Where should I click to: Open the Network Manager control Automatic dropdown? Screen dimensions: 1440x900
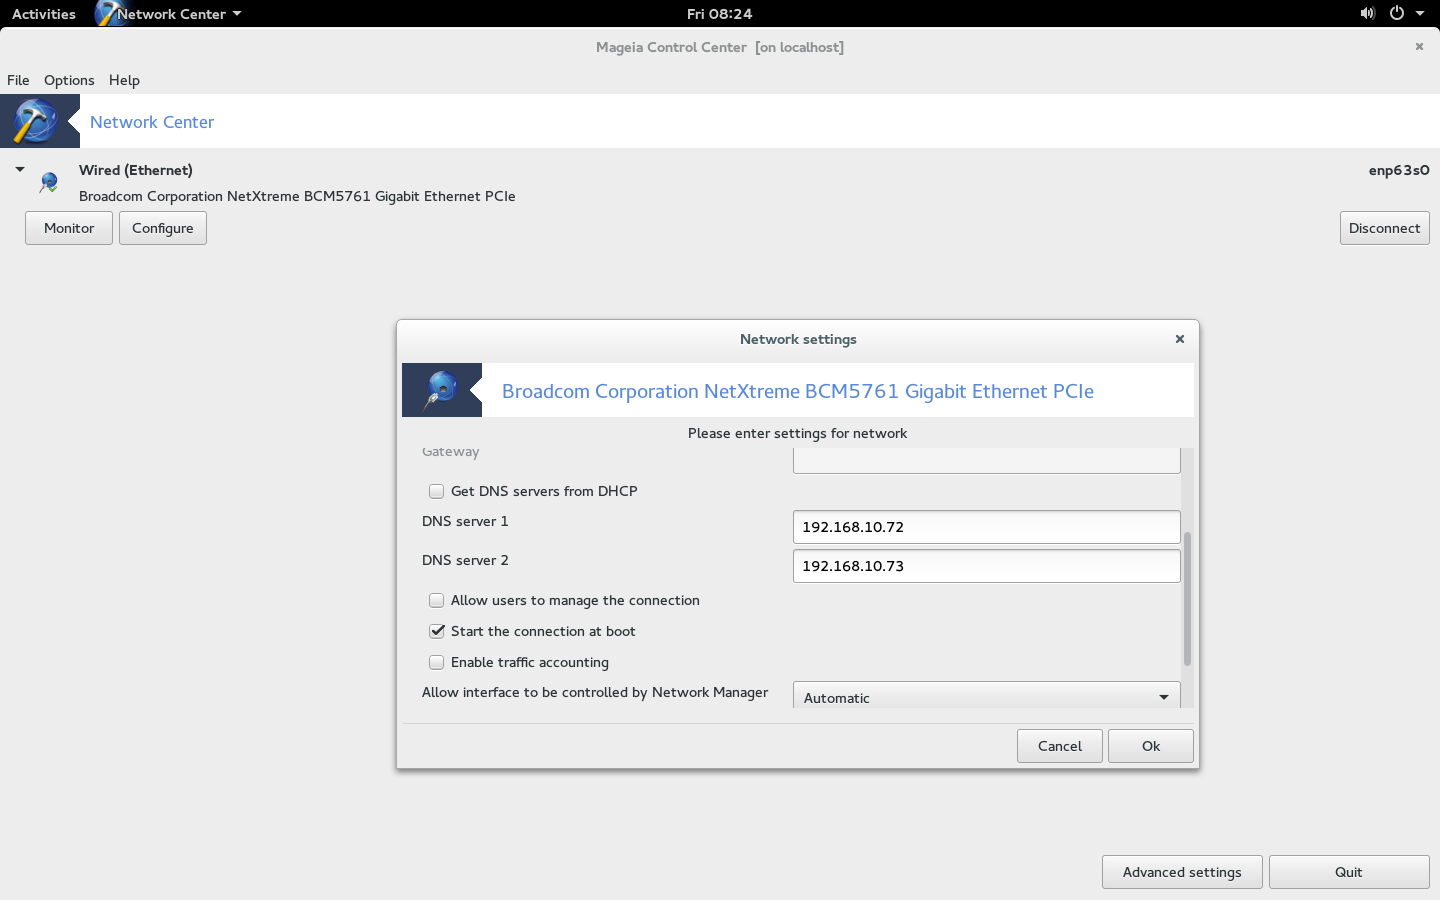point(986,696)
